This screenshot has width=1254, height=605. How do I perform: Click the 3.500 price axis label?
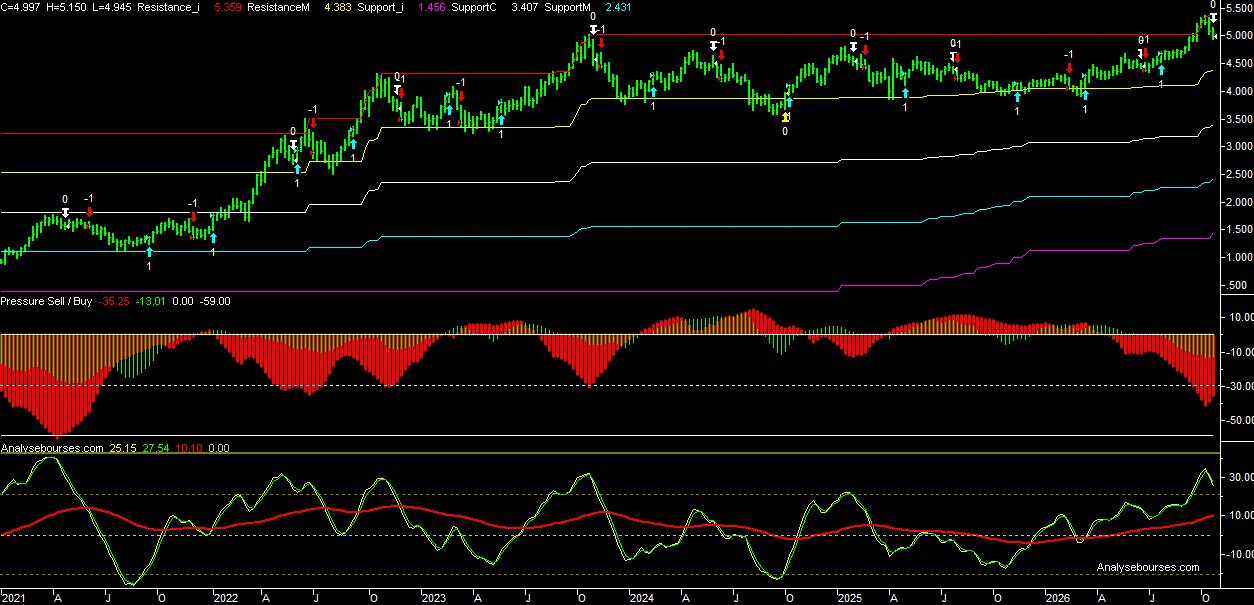(1237, 119)
